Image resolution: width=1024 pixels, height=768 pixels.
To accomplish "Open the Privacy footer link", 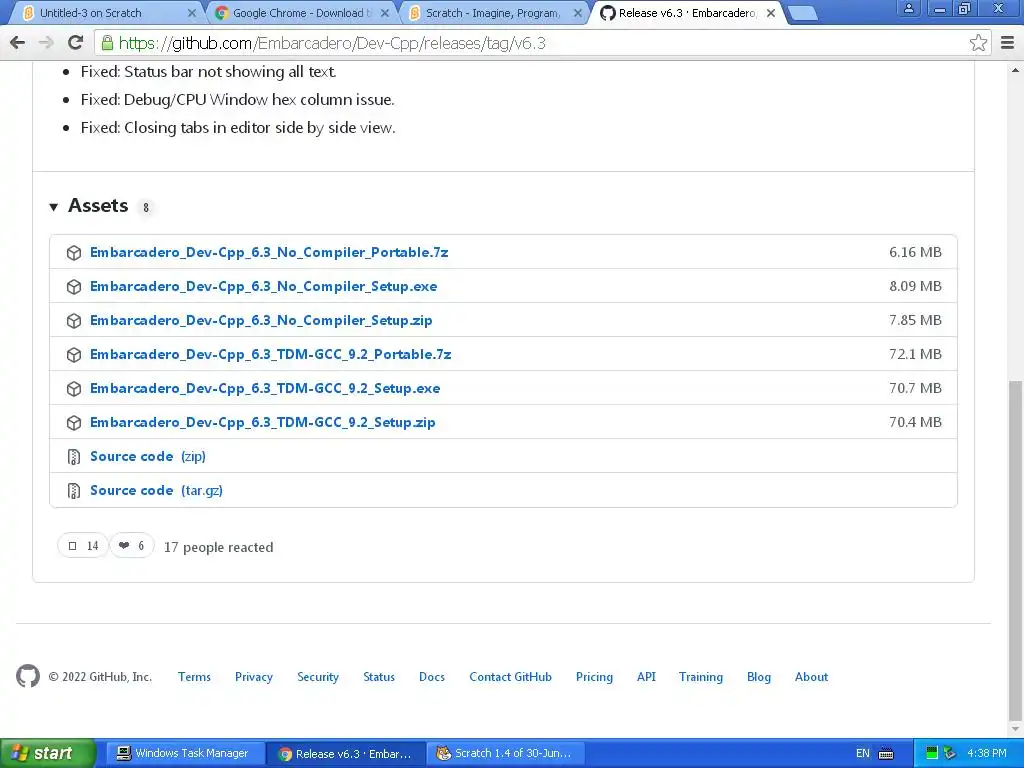I will pyautogui.click(x=254, y=677).
